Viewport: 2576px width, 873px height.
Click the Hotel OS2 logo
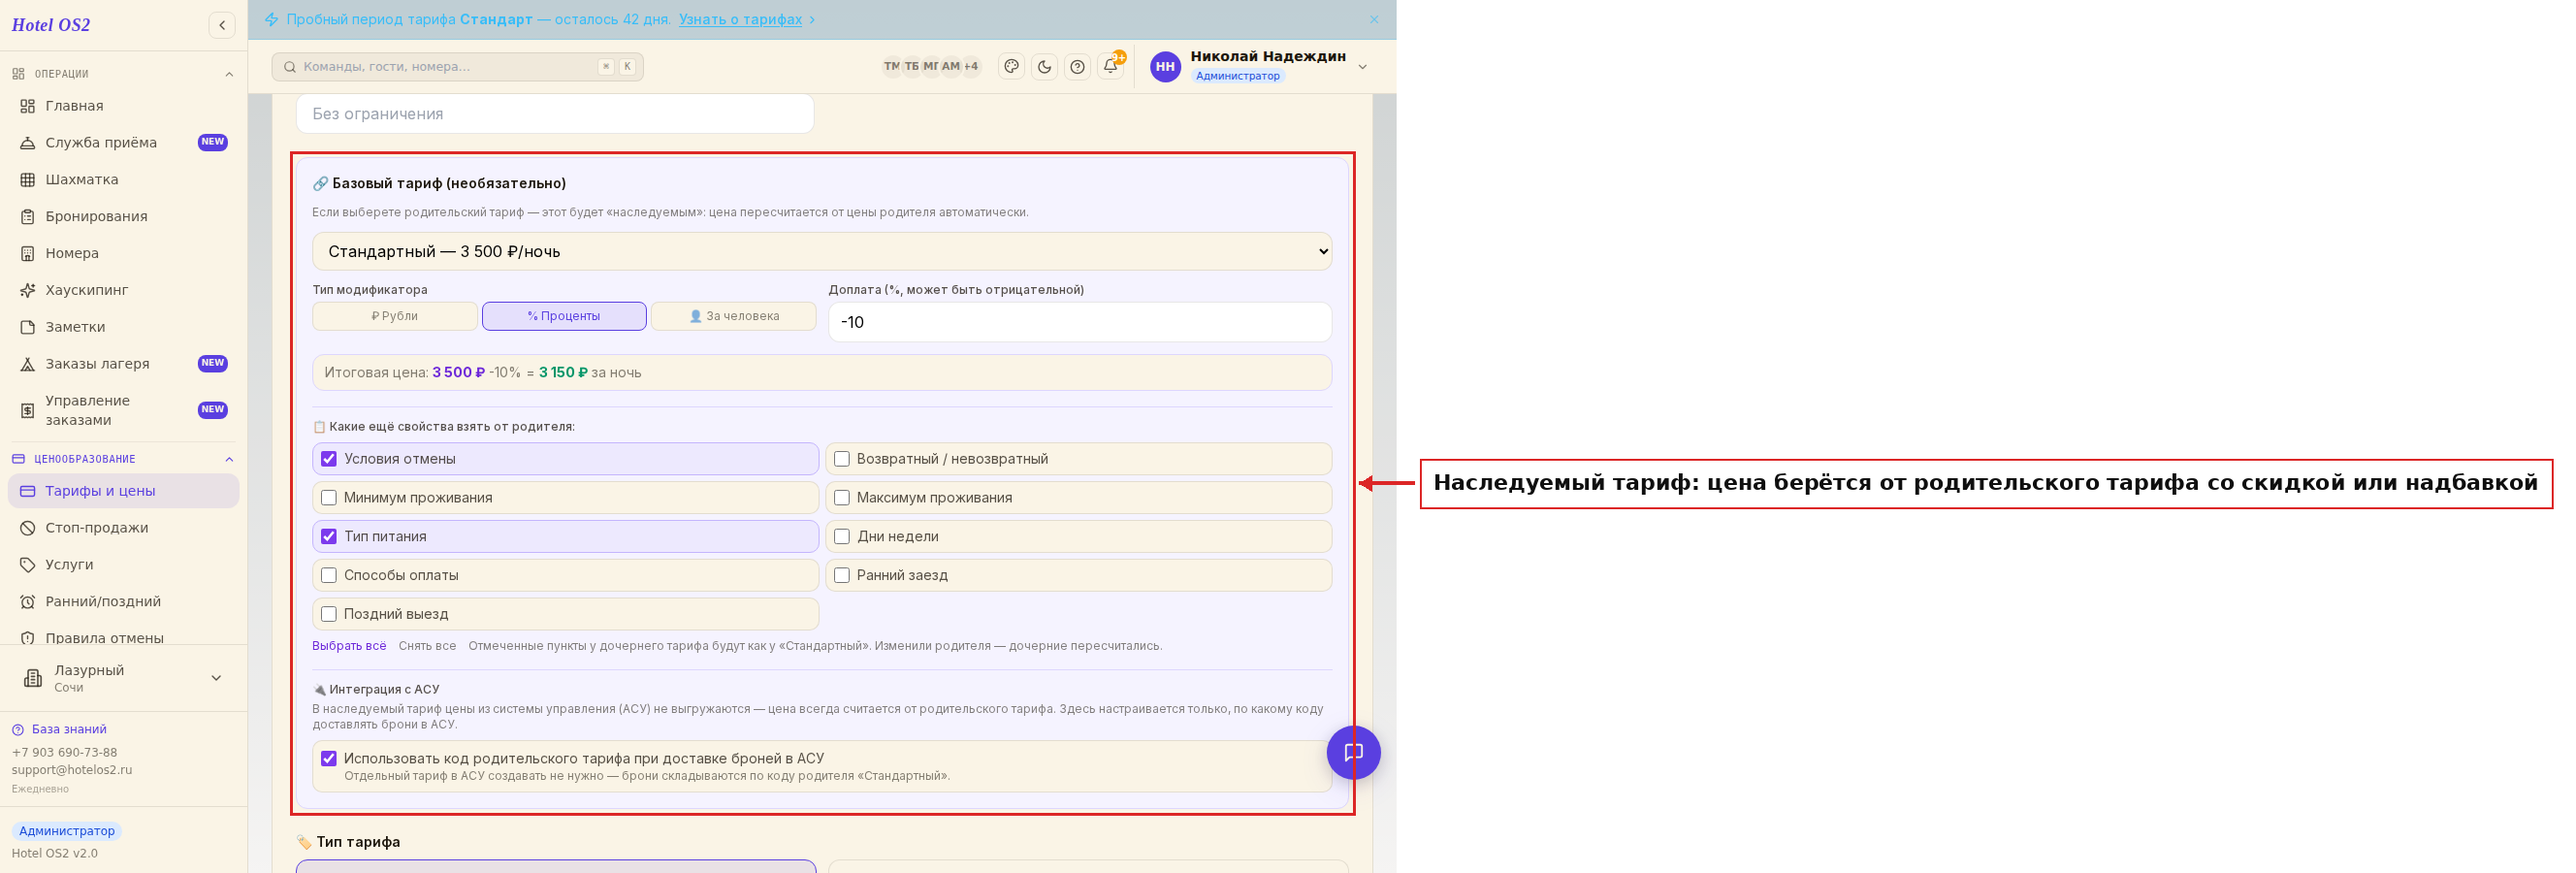click(51, 25)
